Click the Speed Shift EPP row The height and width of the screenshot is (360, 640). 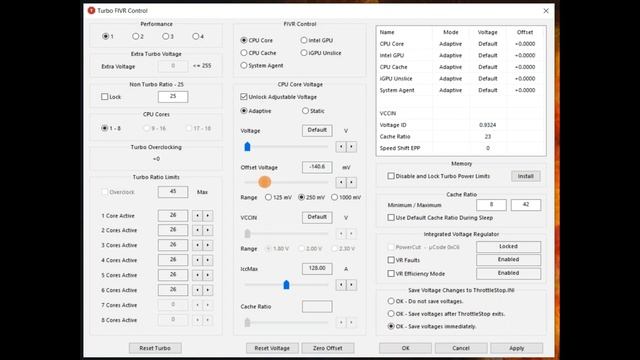tap(461, 148)
